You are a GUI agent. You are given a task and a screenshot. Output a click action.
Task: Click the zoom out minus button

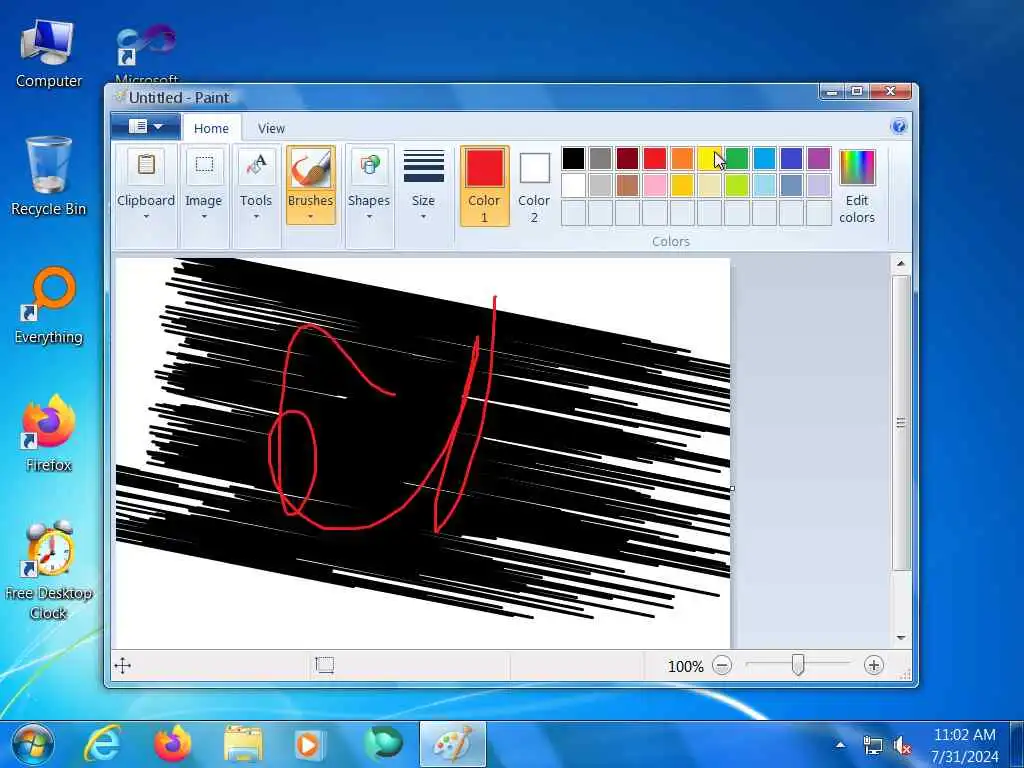point(722,665)
